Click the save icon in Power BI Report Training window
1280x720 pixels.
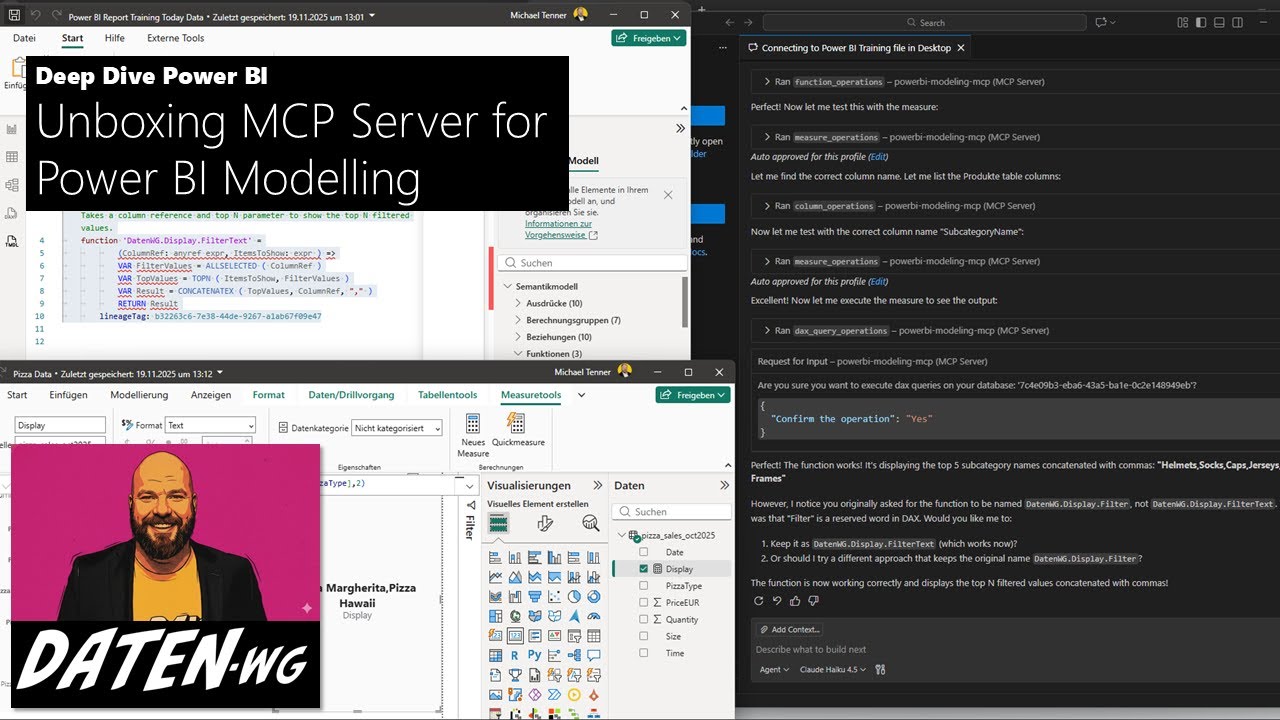click(14, 16)
